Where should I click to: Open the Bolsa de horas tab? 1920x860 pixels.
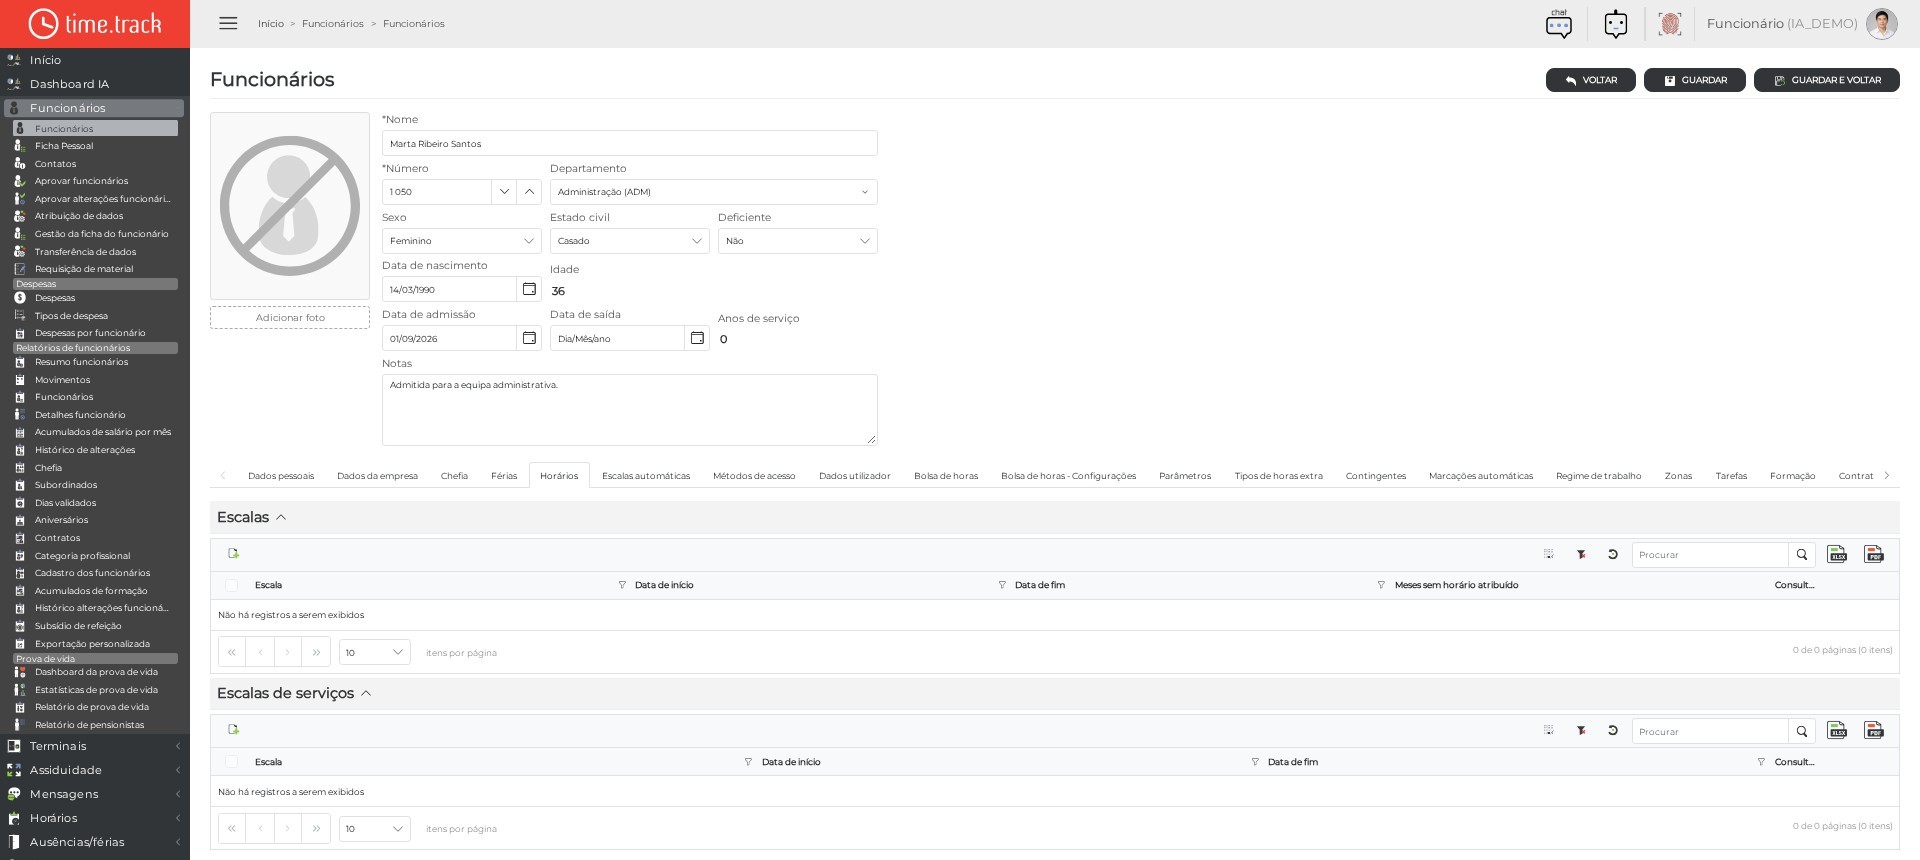point(946,476)
